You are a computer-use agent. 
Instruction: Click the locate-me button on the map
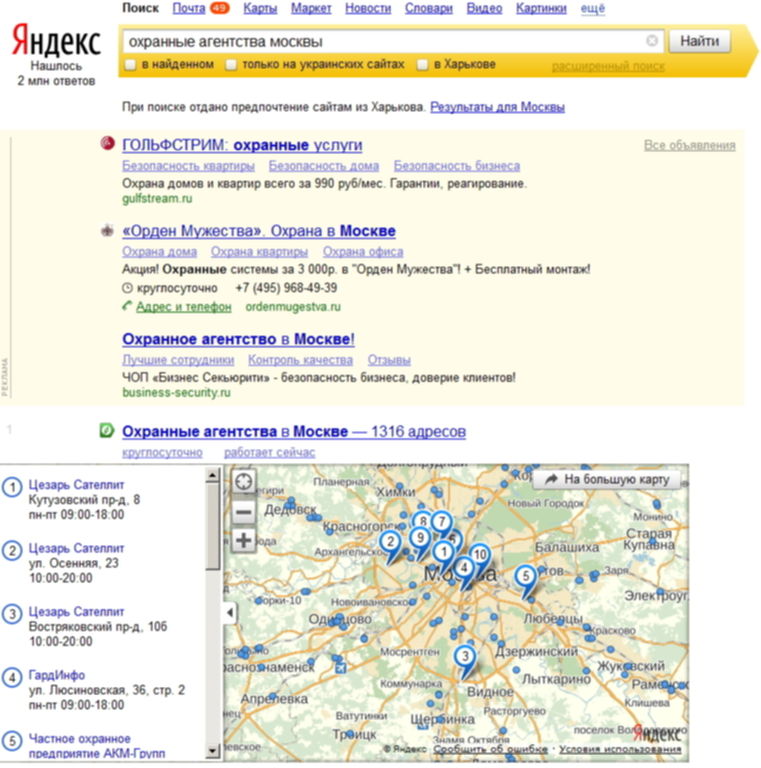pyautogui.click(x=243, y=481)
